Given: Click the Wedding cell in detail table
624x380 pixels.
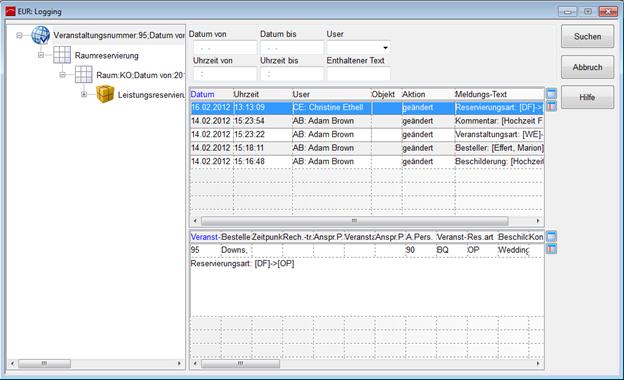Looking at the screenshot, I should (513, 250).
